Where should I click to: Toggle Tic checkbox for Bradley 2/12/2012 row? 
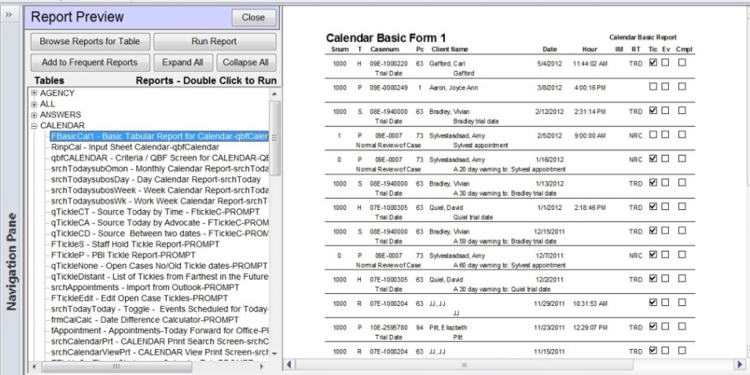[x=653, y=110]
